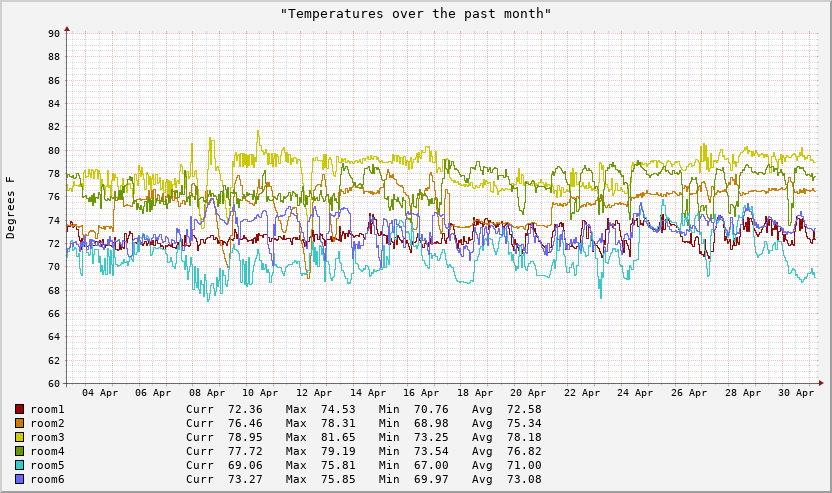
Task: Click the room4 green legend swatch
Action: point(20,451)
